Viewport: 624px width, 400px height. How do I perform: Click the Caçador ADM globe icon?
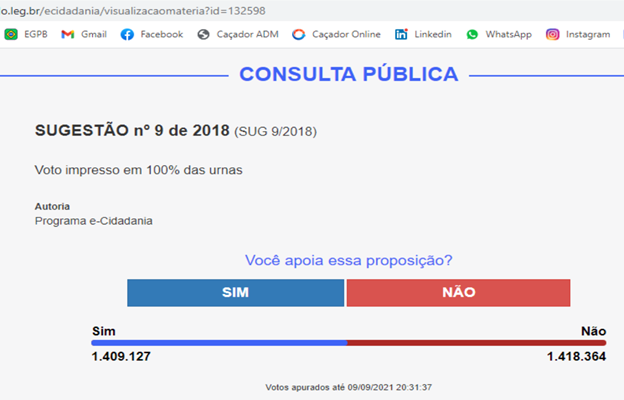tap(203, 35)
